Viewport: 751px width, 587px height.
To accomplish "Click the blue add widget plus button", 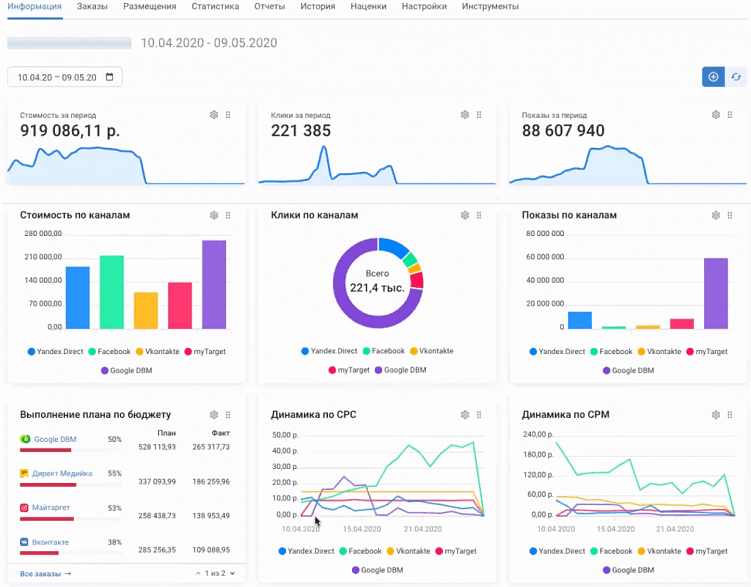I will (713, 77).
